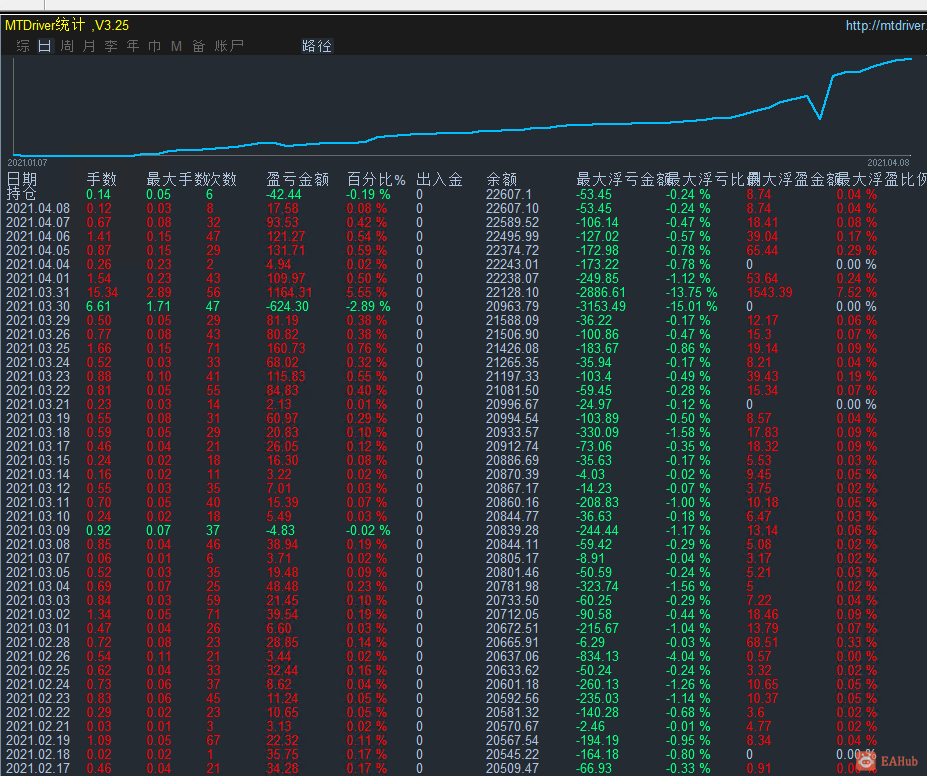
Task: Open the 季 quarterly tab
Action: [x=111, y=46]
